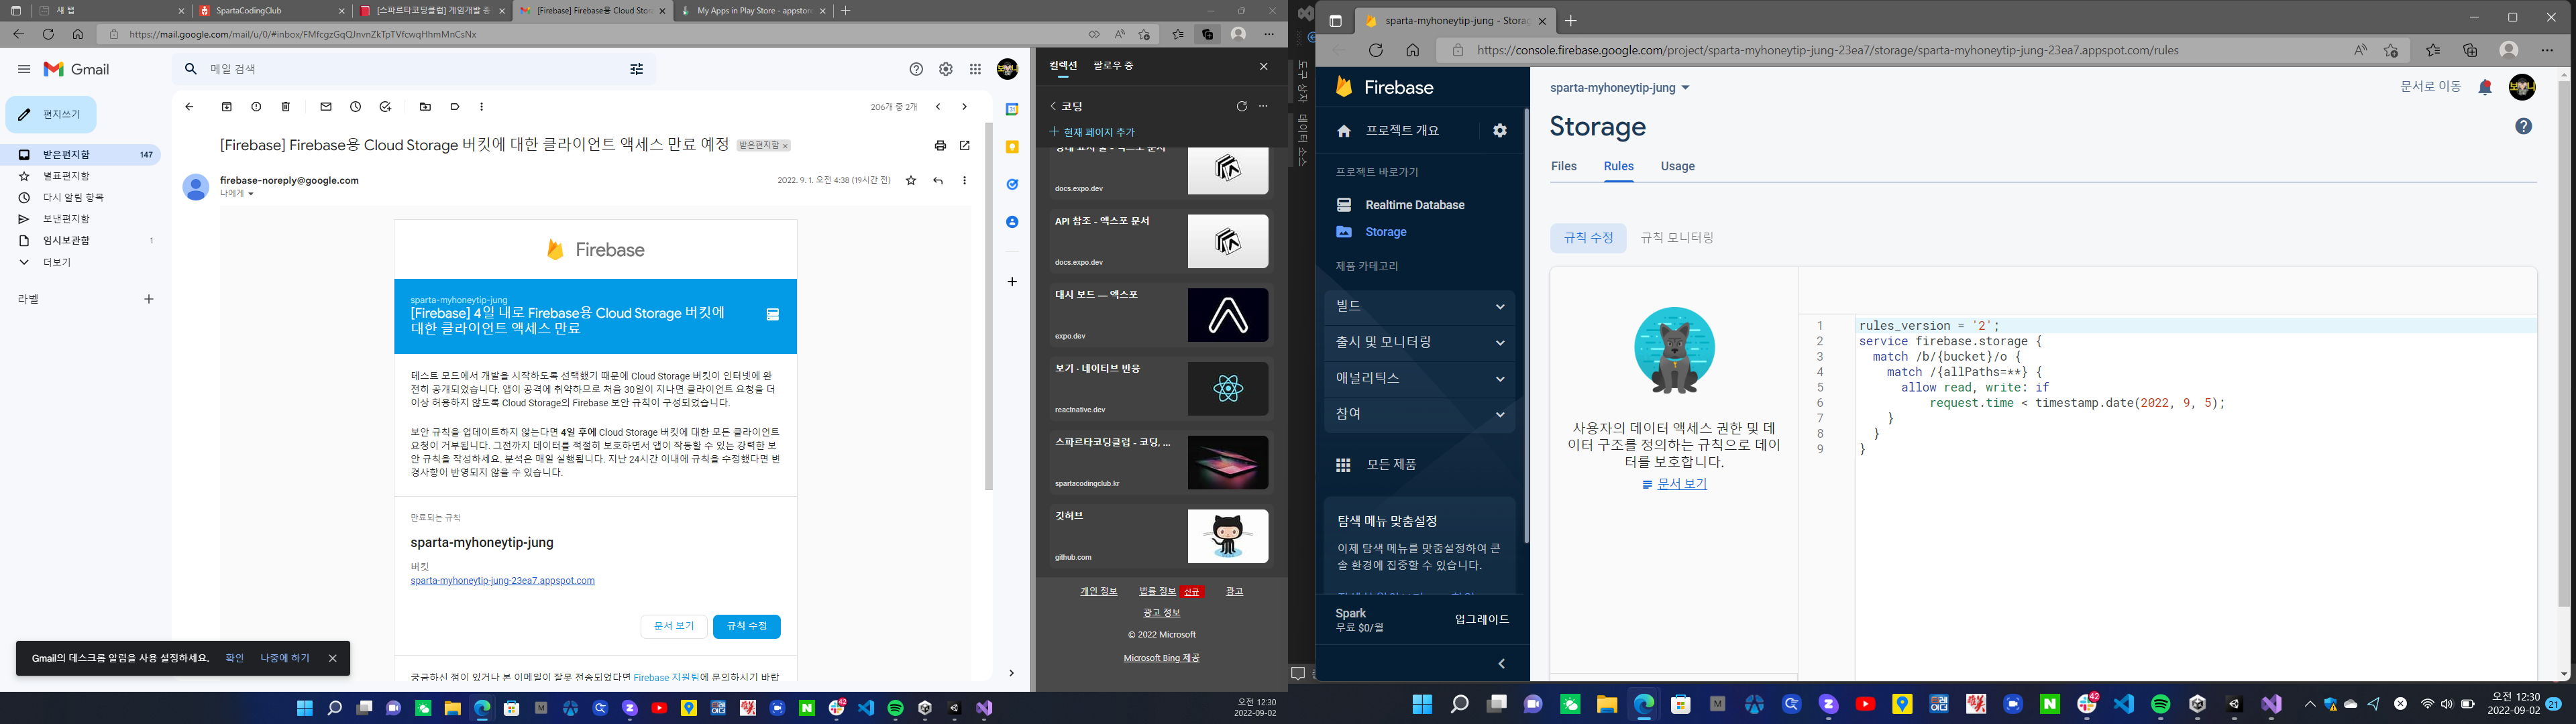Viewport: 2576px width, 724px height.
Task: Open Gmail settings gear icon
Action: coord(946,69)
